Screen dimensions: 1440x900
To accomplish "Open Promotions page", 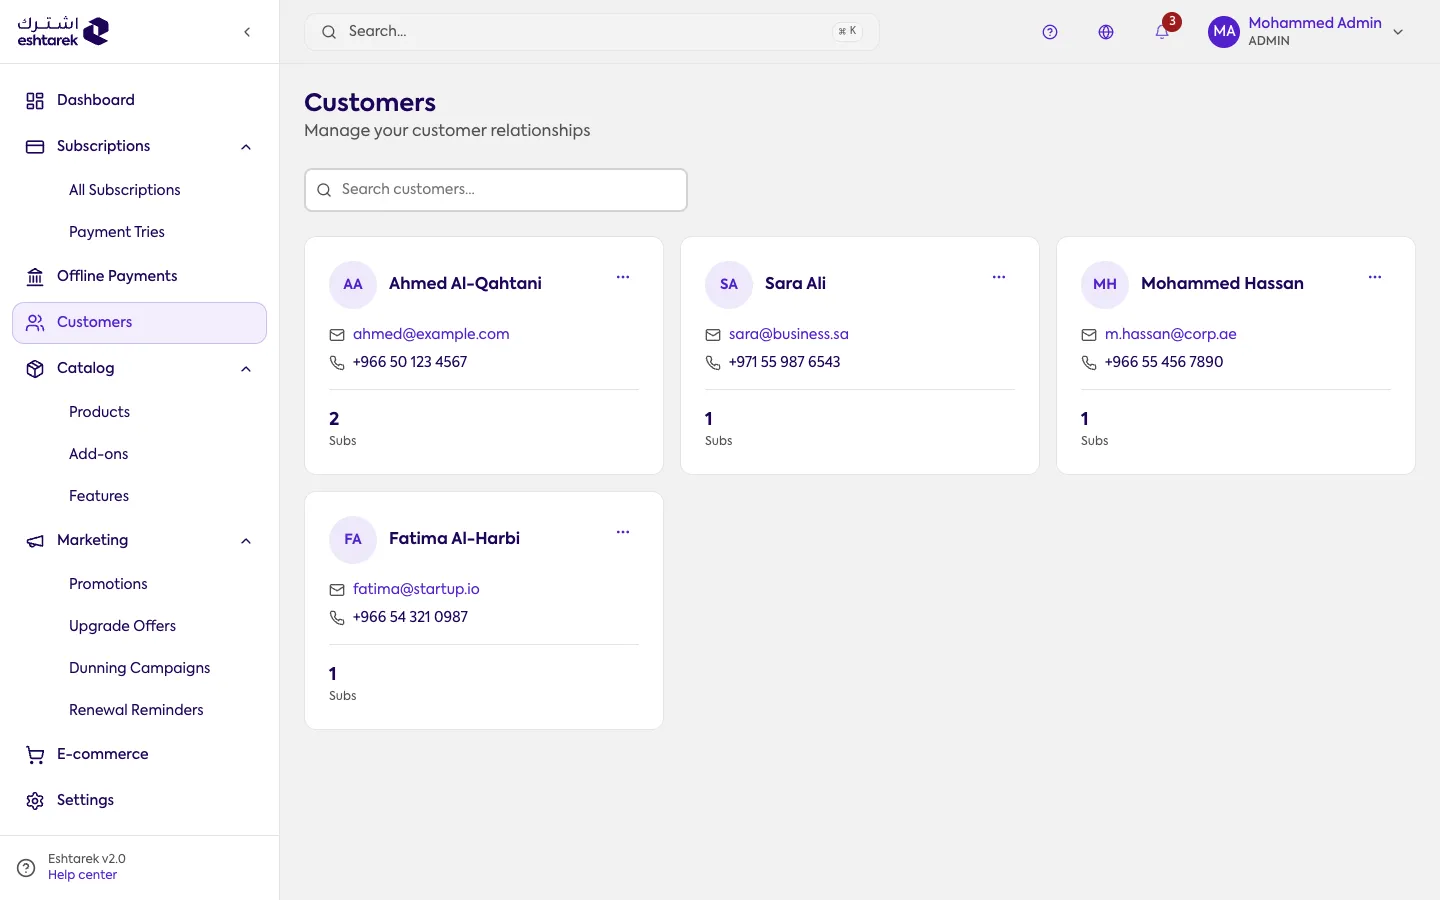I will coord(108,584).
